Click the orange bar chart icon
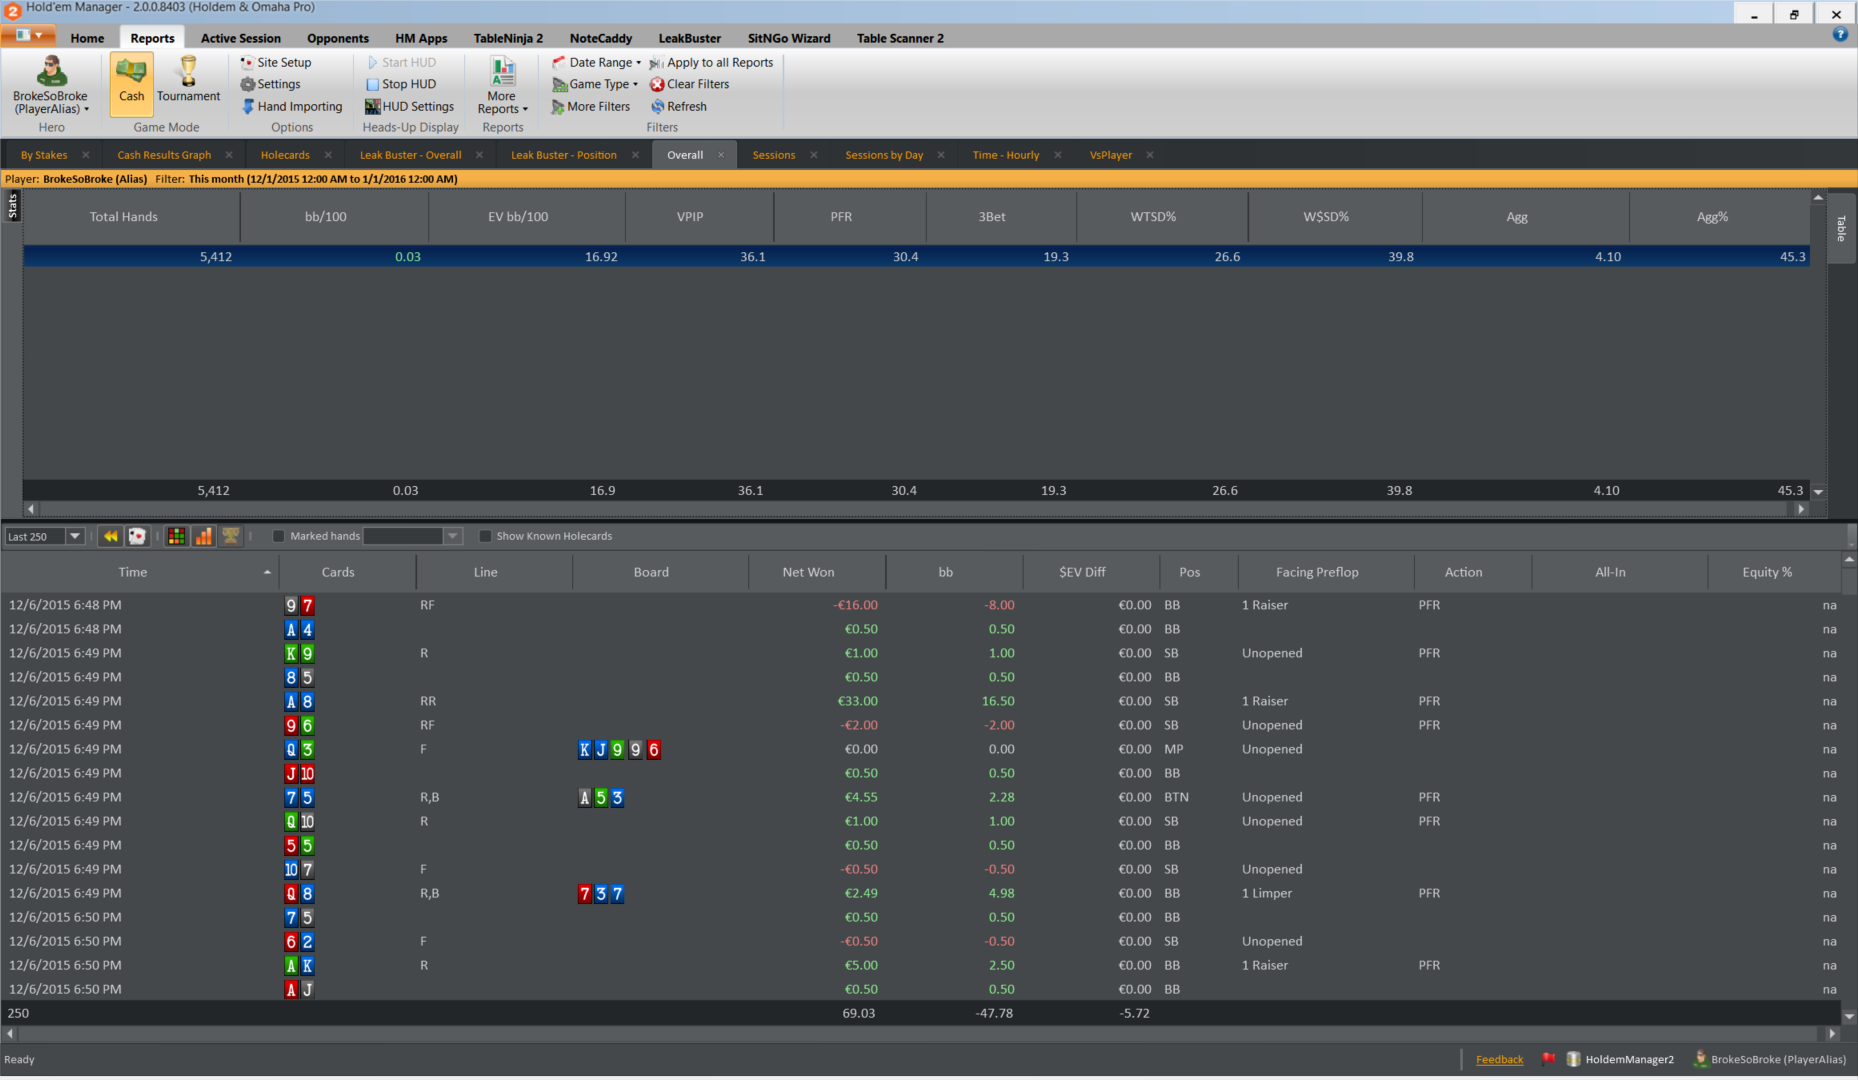 (x=203, y=536)
